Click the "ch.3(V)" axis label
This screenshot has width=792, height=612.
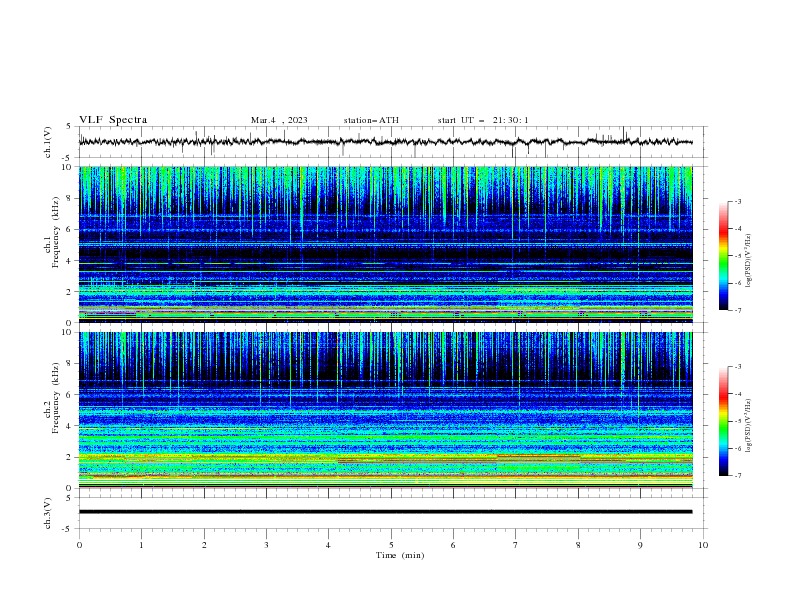coord(48,513)
